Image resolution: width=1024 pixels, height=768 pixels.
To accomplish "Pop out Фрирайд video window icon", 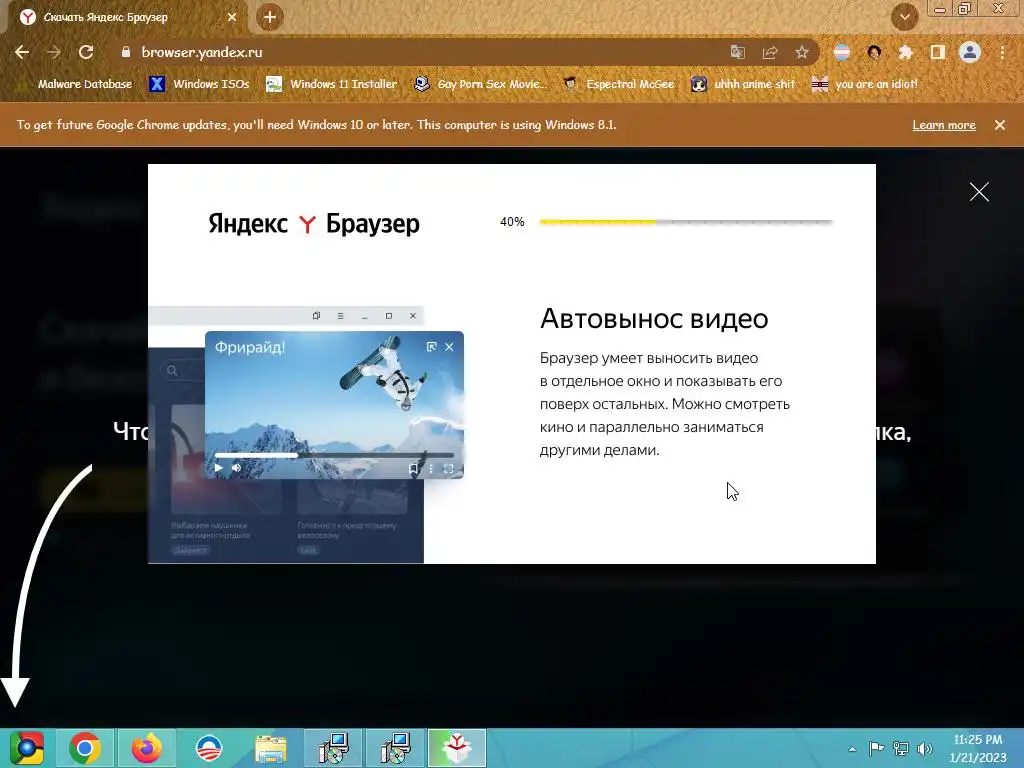I will (x=431, y=347).
